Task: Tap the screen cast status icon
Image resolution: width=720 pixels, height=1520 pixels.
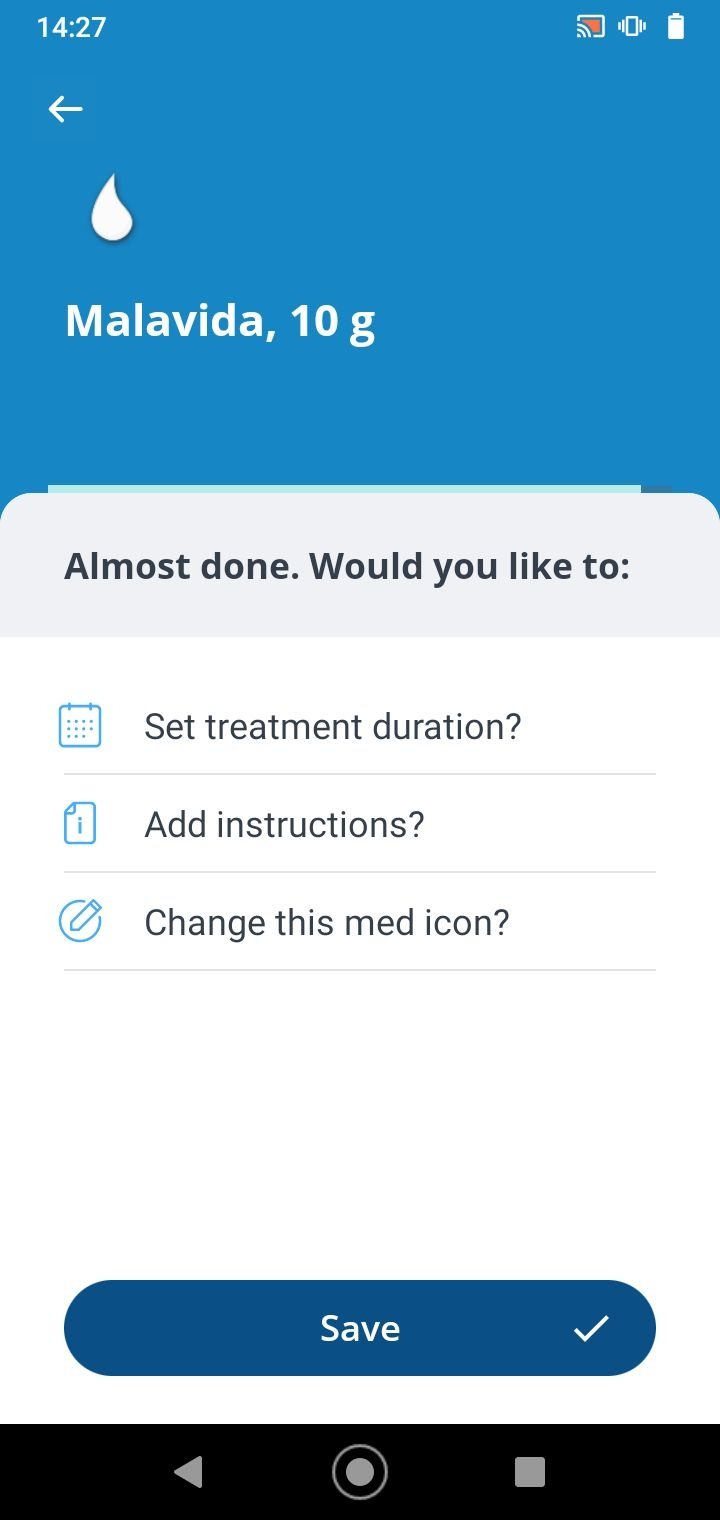Action: click(x=590, y=27)
